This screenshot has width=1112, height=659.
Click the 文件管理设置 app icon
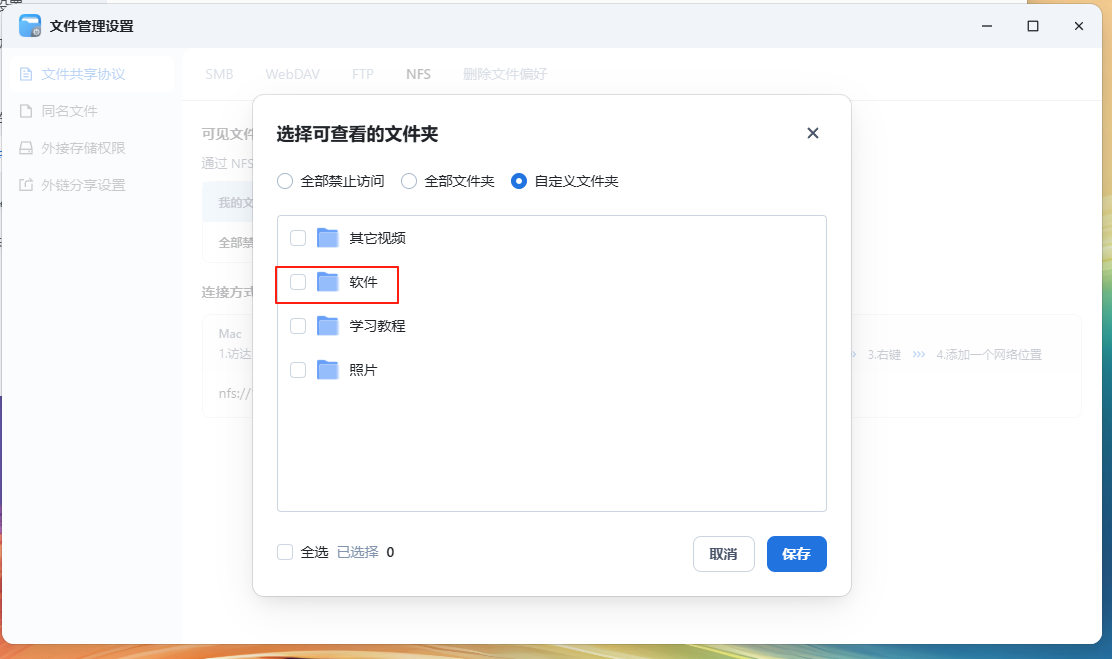click(30, 26)
